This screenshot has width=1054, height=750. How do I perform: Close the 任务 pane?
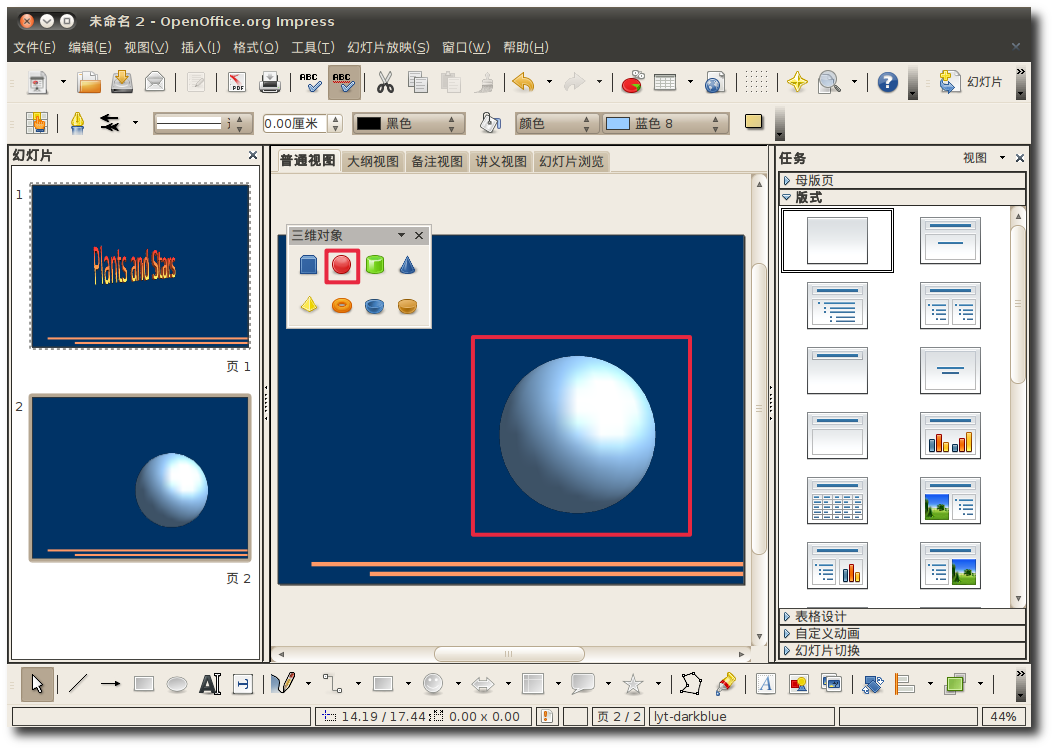1020,158
